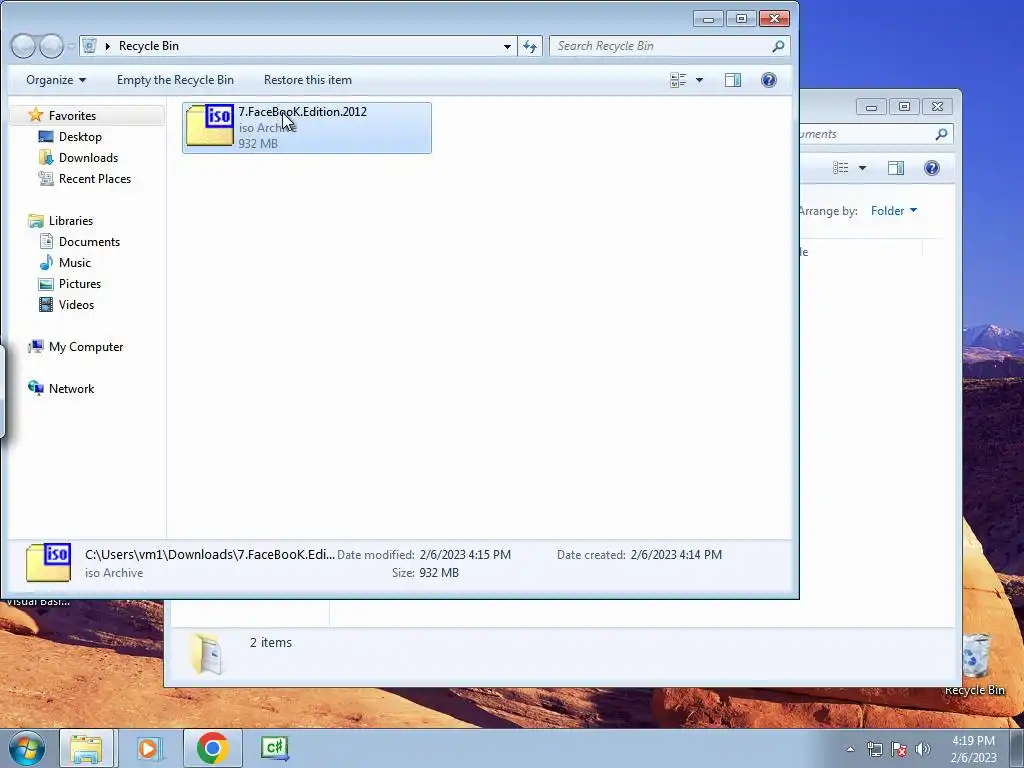
Task: Click the taskbar clock showing 4:19 PM
Action: [x=973, y=749]
